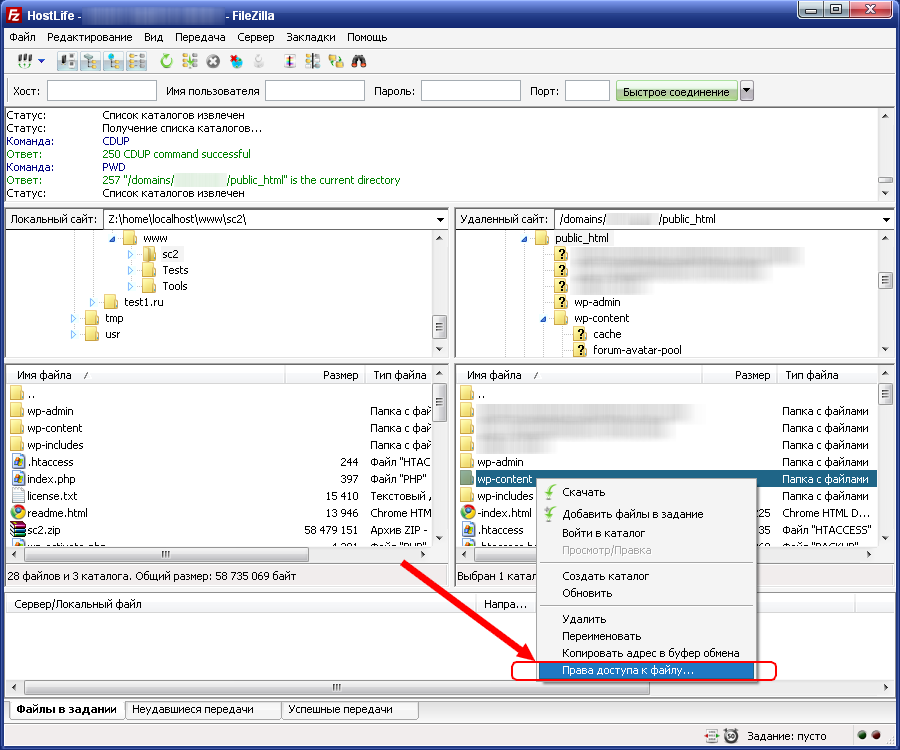This screenshot has height=750, width=900.
Task: Open quick connect history dropdown arrow
Action: click(746, 91)
